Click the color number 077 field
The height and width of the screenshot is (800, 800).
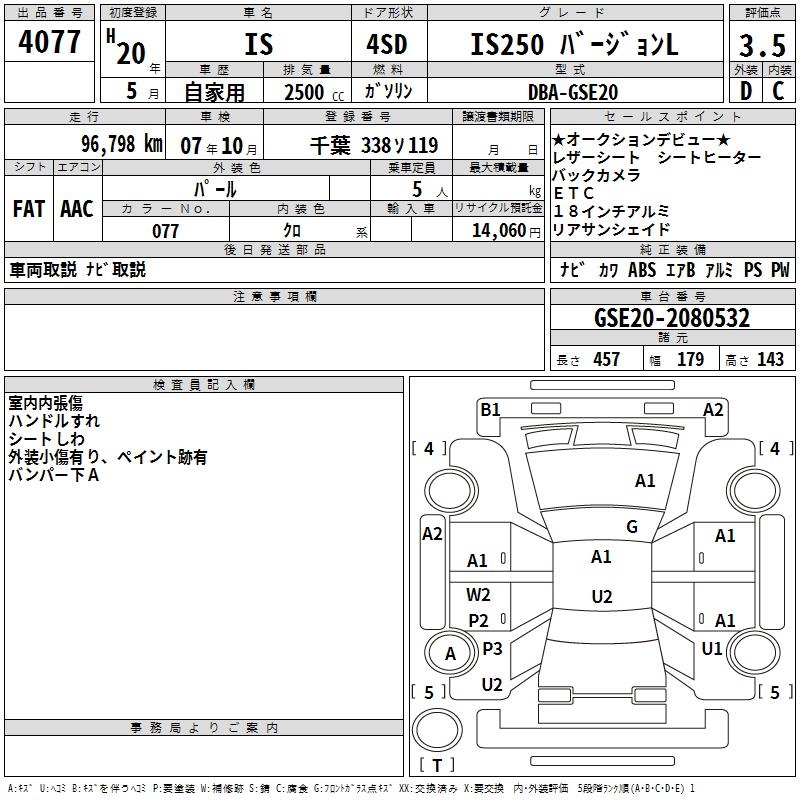click(165, 231)
